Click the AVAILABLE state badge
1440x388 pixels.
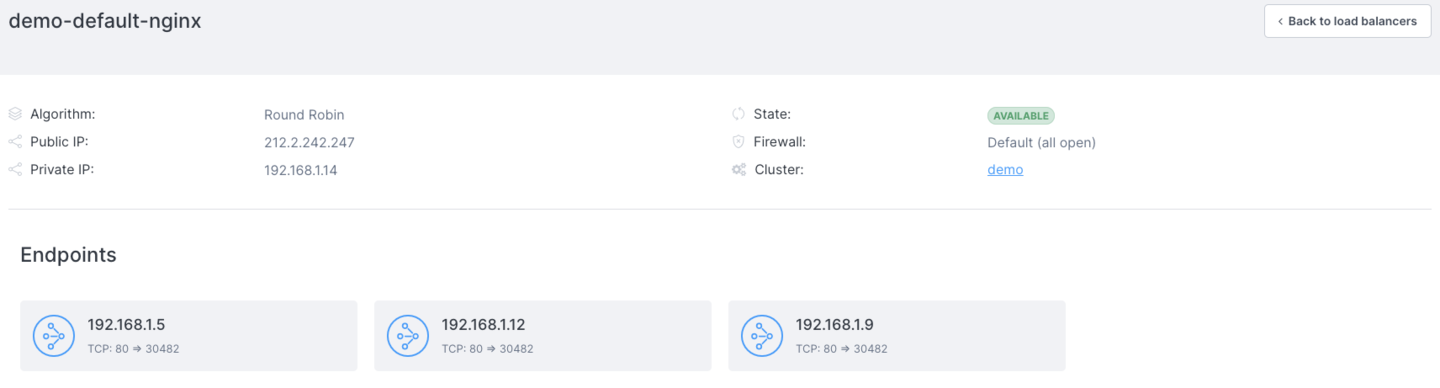[1021, 115]
